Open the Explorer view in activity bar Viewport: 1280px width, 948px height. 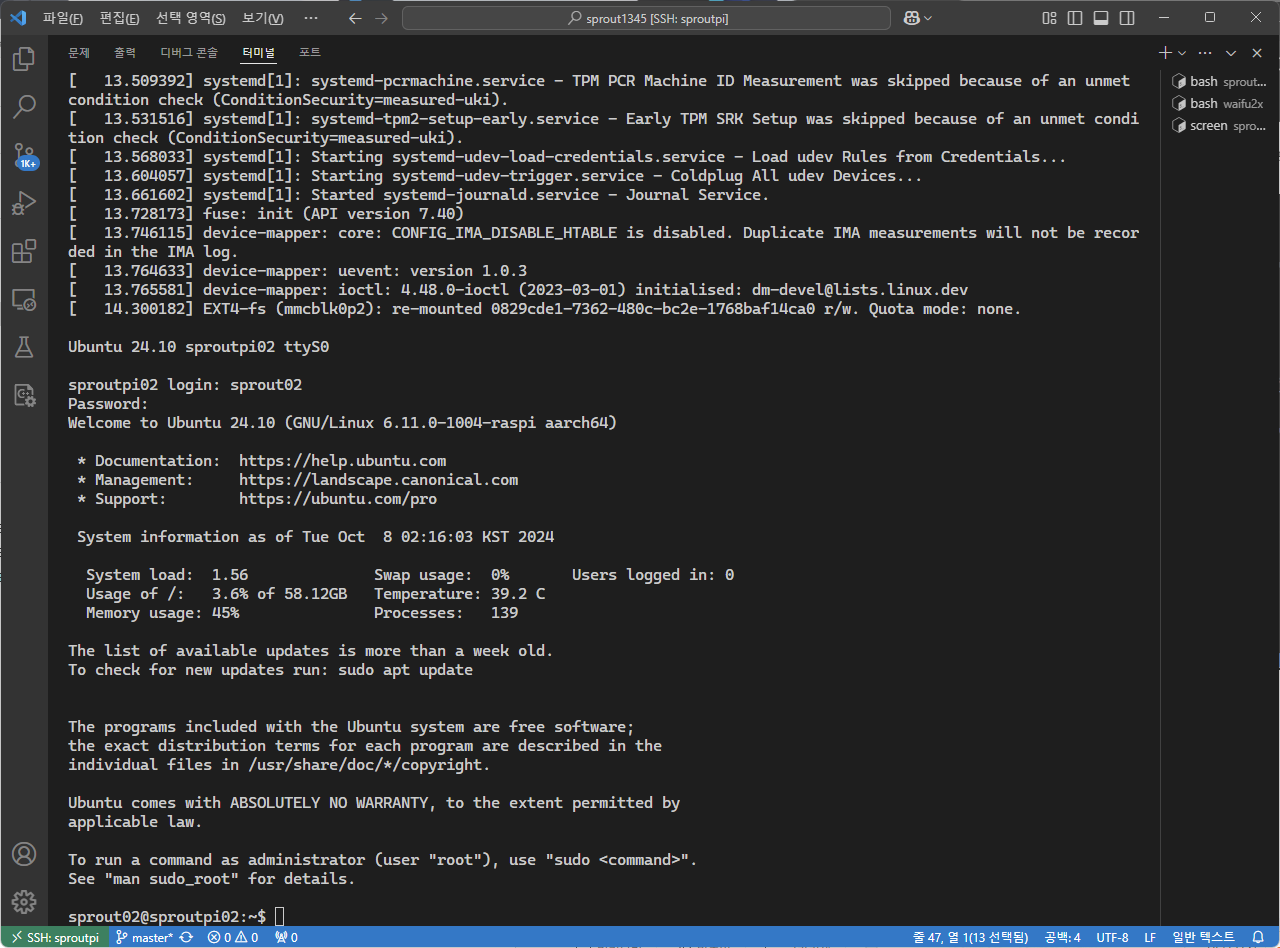(24, 59)
